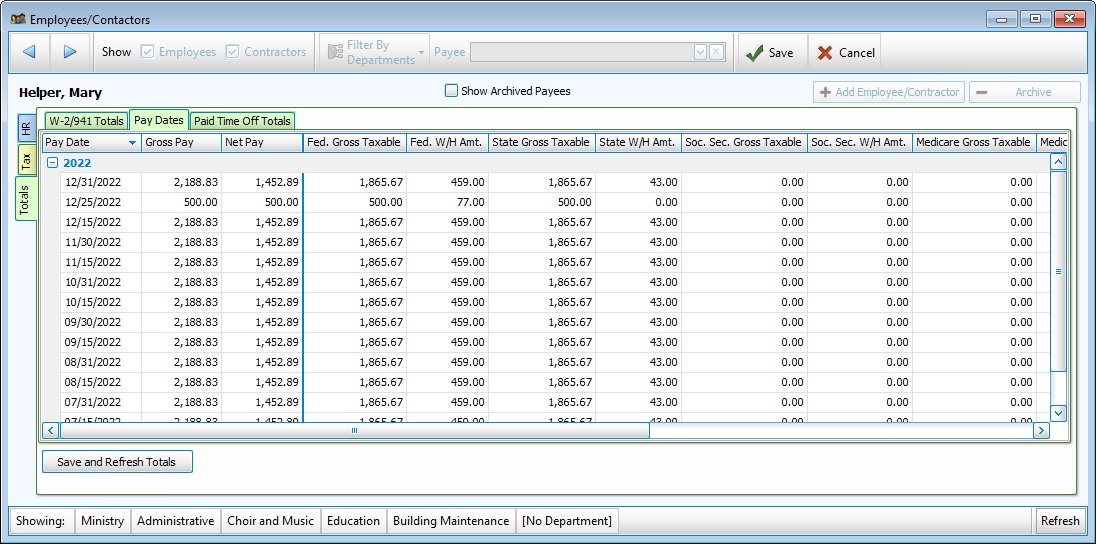Collapse the 2022 year group

point(52,162)
